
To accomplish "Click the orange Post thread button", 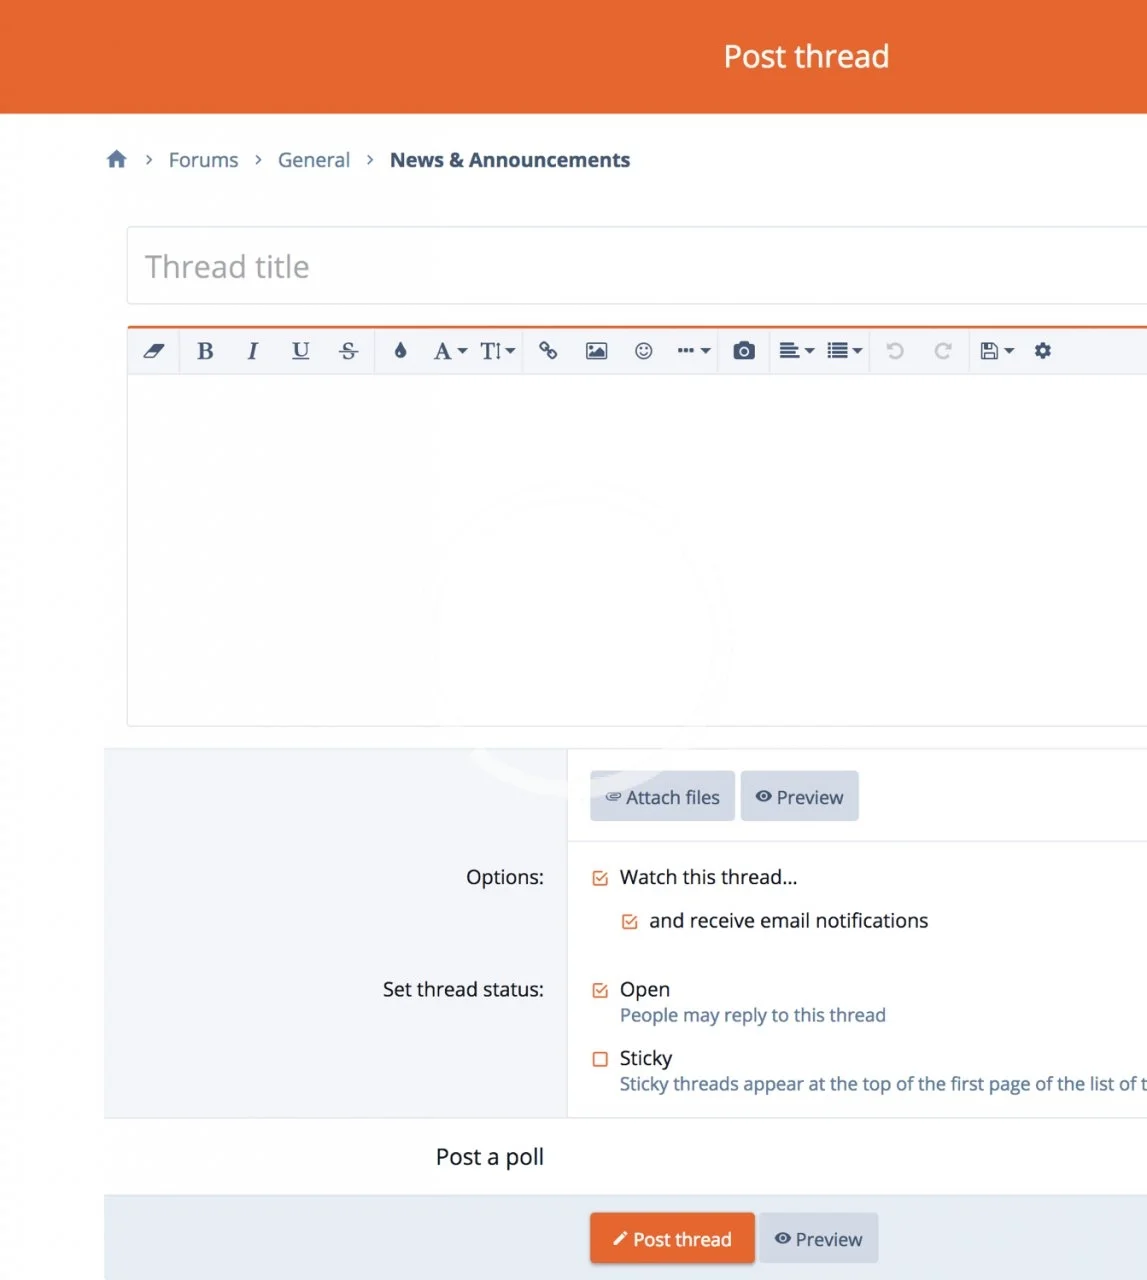I will click(672, 1239).
